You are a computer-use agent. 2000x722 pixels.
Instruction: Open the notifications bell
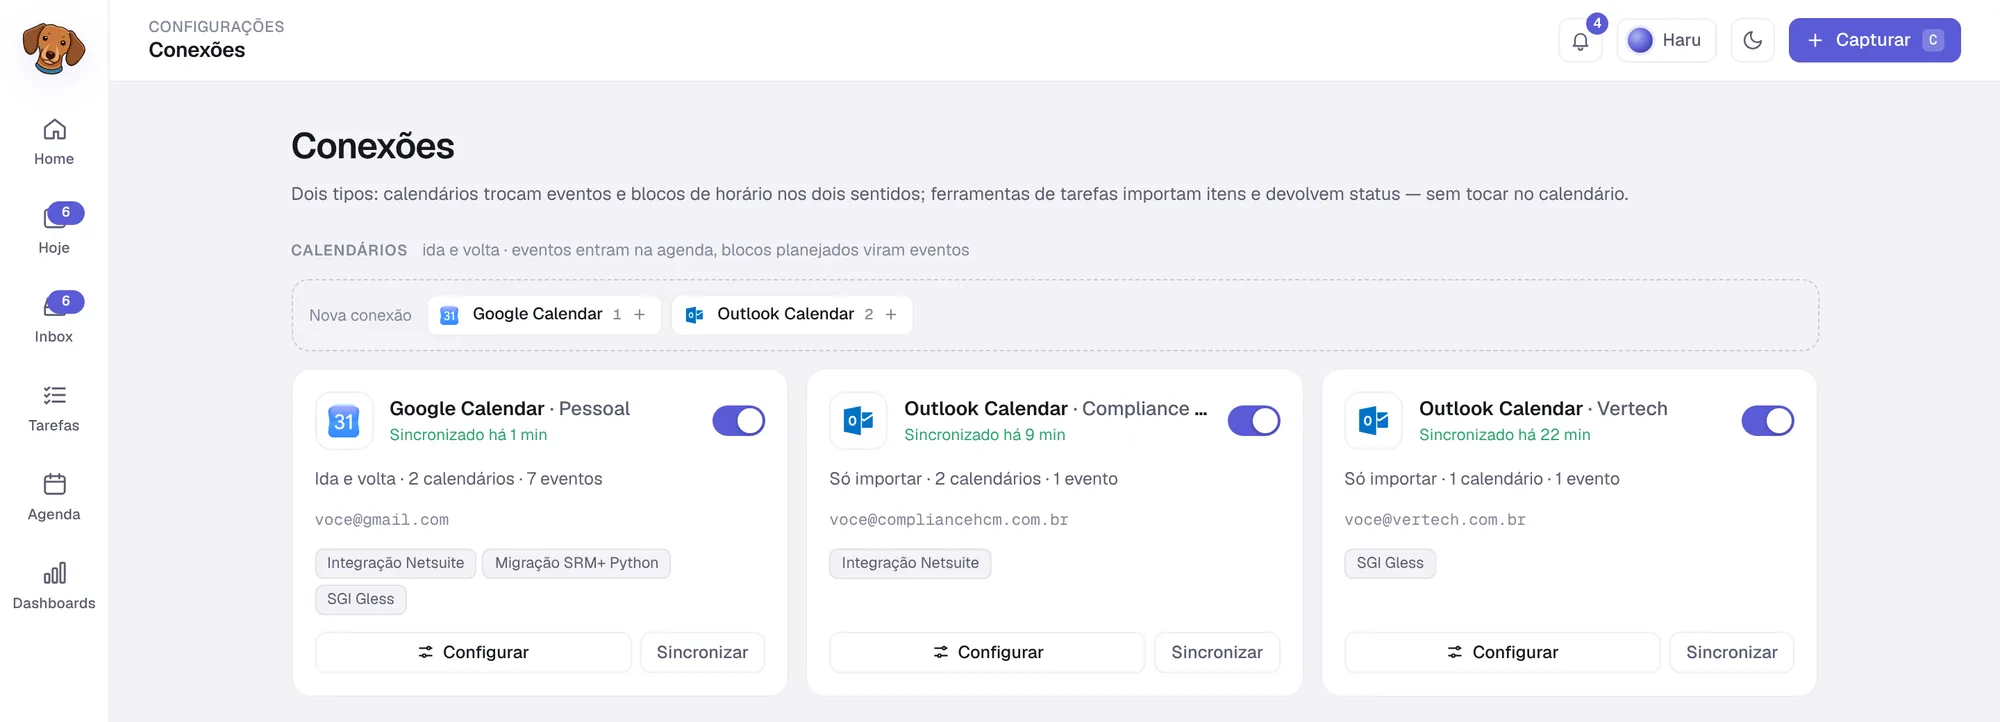click(x=1580, y=41)
